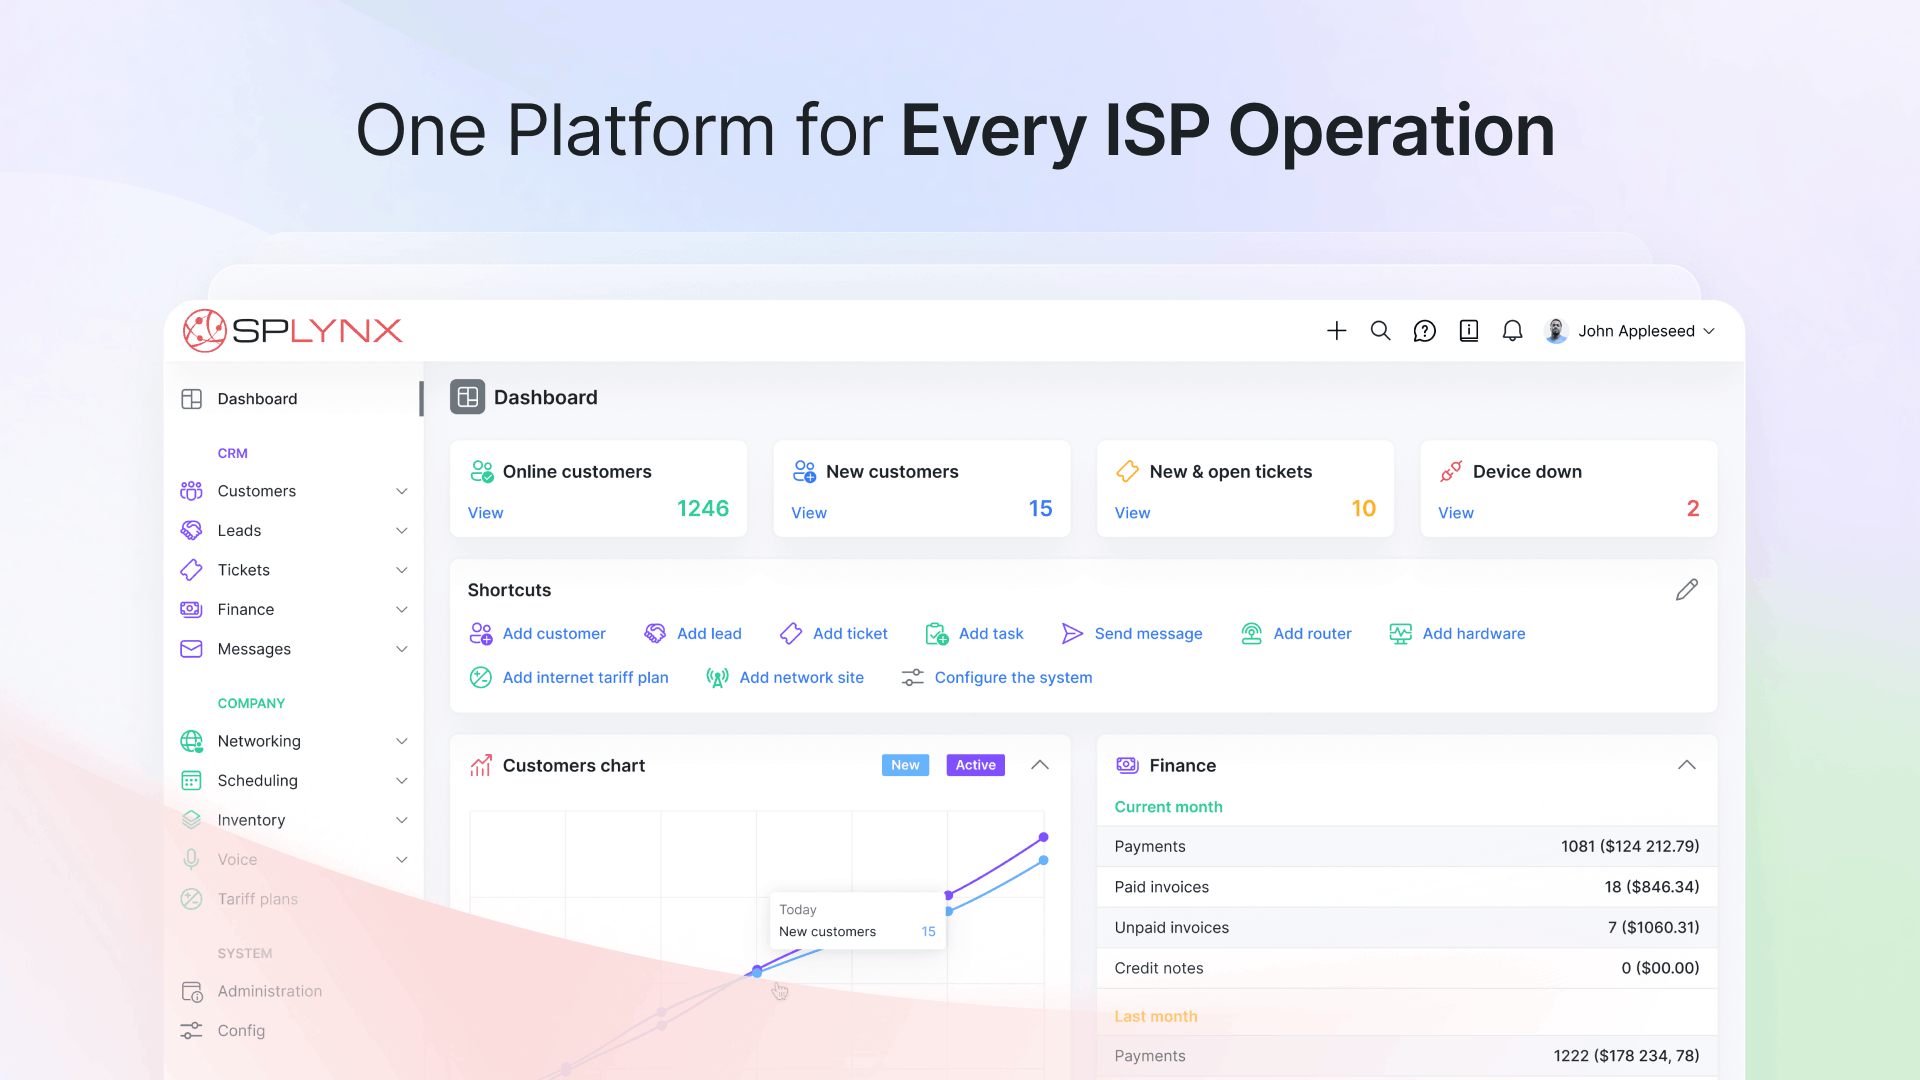Viewport: 1920px width, 1080px height.
Task: Click the help question bubble icon
Action: click(1424, 331)
